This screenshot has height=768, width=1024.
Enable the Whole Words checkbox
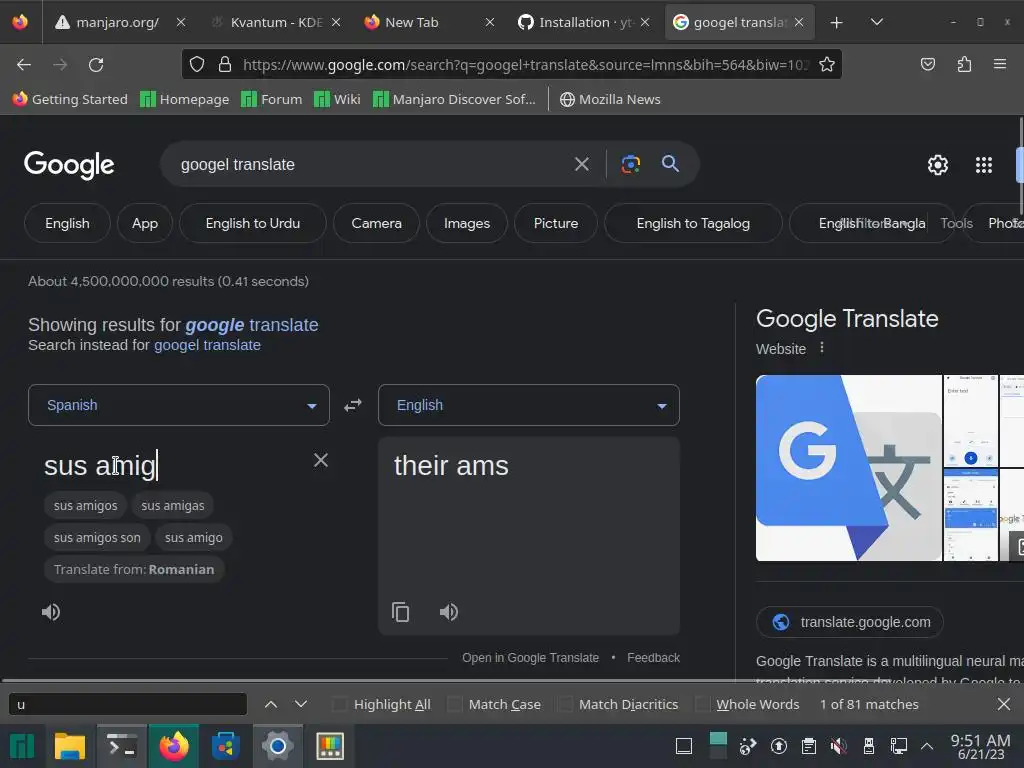click(701, 704)
